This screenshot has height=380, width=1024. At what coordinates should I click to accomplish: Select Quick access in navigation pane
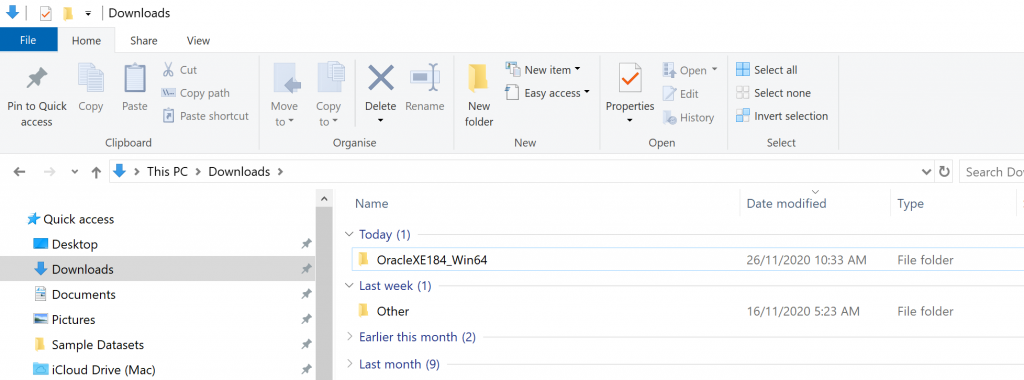pyautogui.click(x=78, y=219)
